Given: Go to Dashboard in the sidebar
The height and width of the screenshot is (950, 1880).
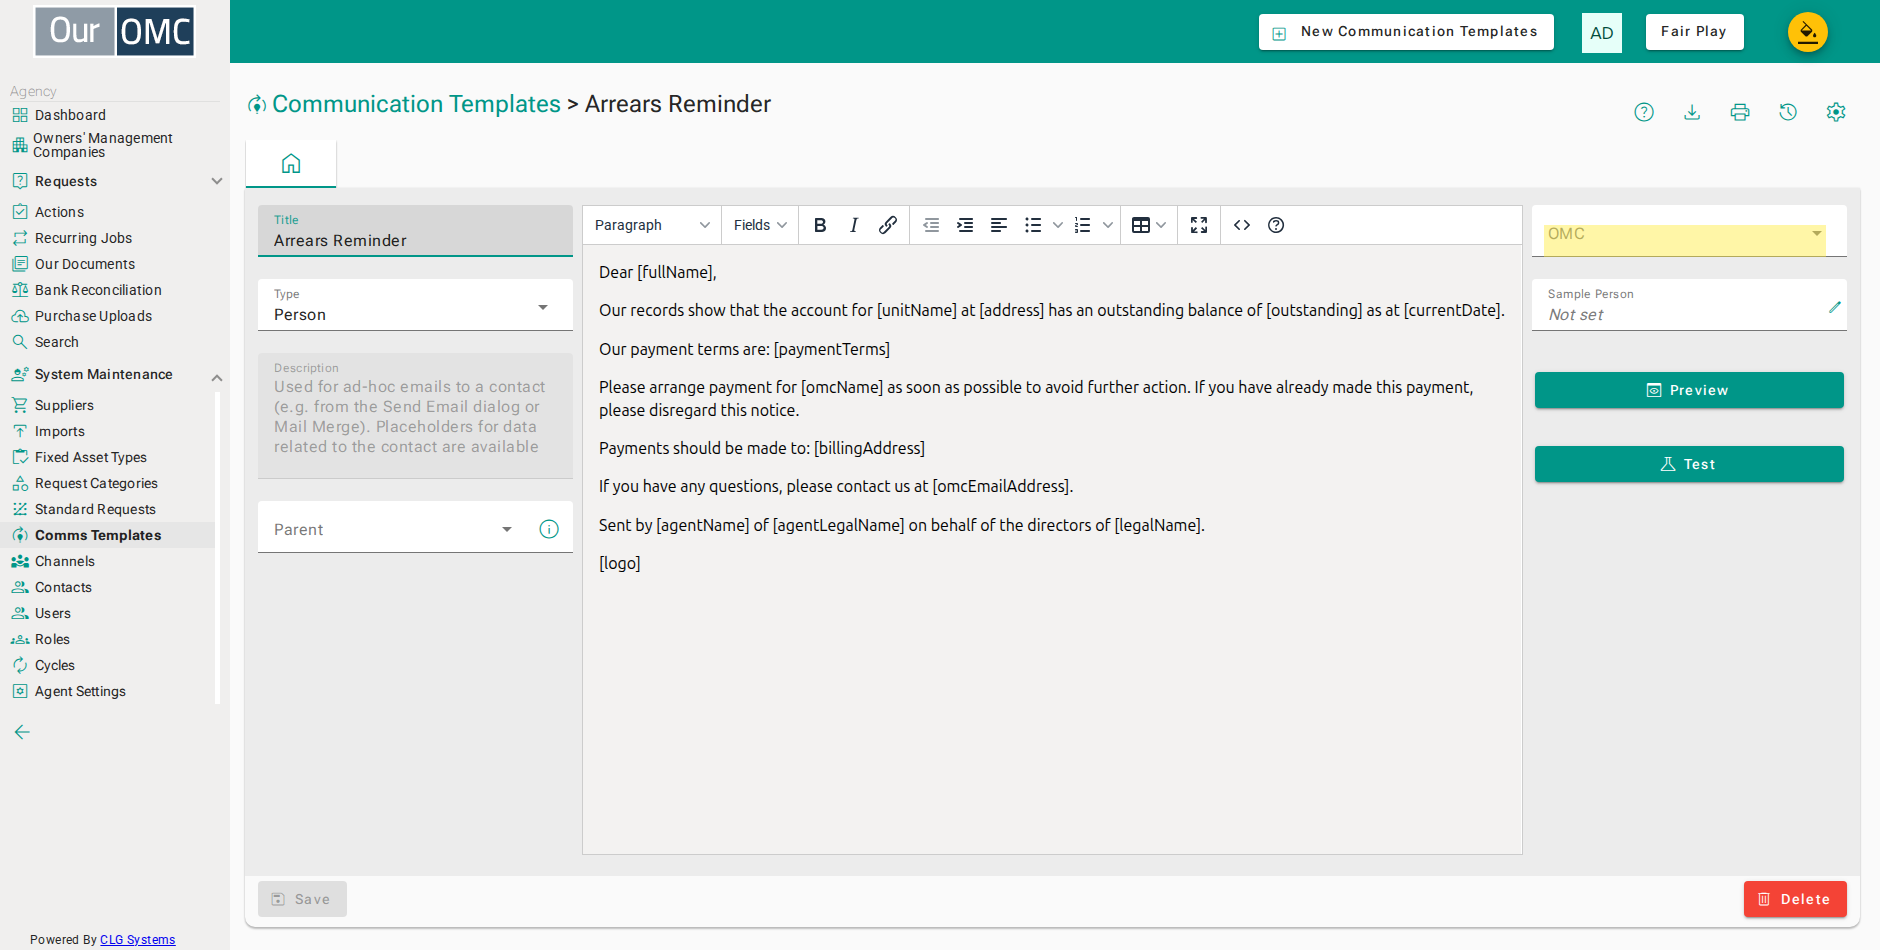Looking at the screenshot, I should click(70, 115).
